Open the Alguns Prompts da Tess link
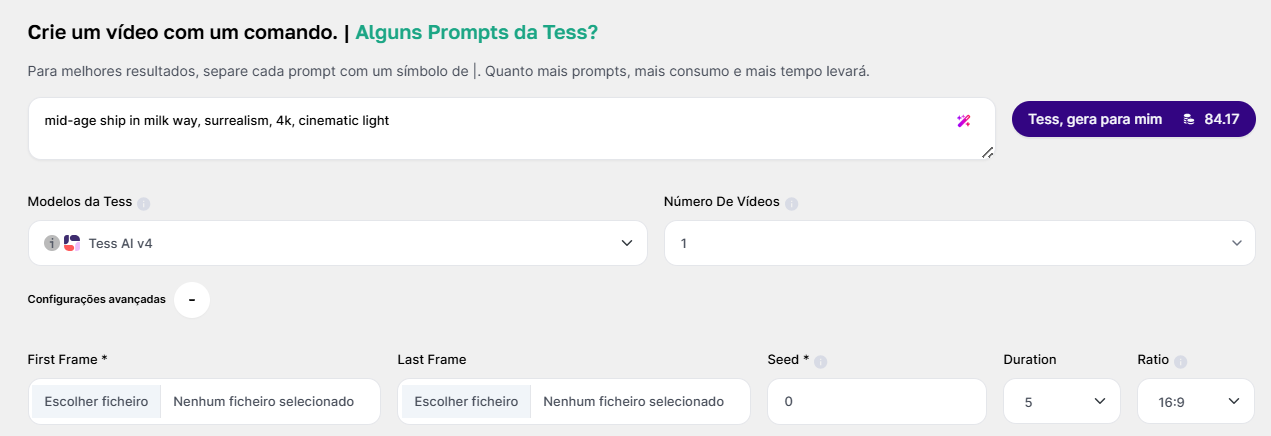 coord(476,32)
